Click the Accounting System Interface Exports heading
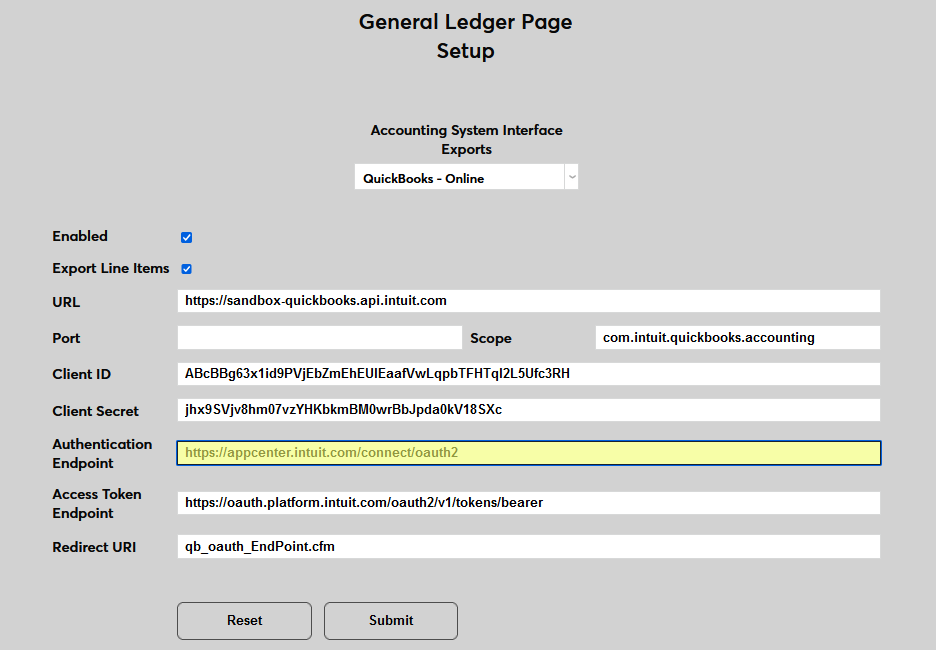Screen dimensions: 936x650 (x=465, y=139)
